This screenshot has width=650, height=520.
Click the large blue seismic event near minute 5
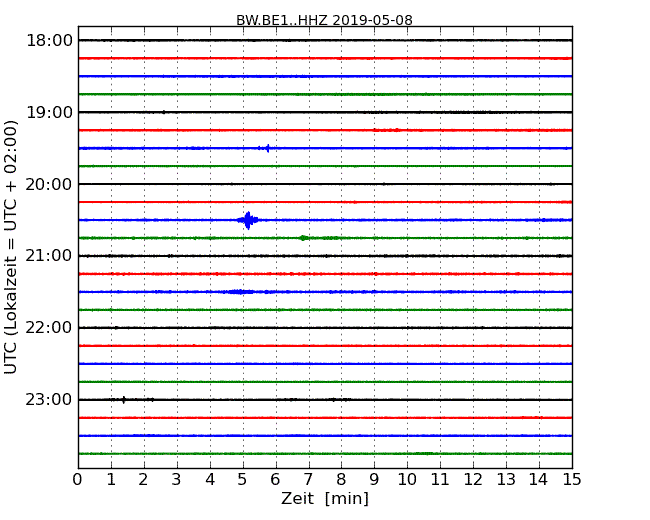[248, 220]
